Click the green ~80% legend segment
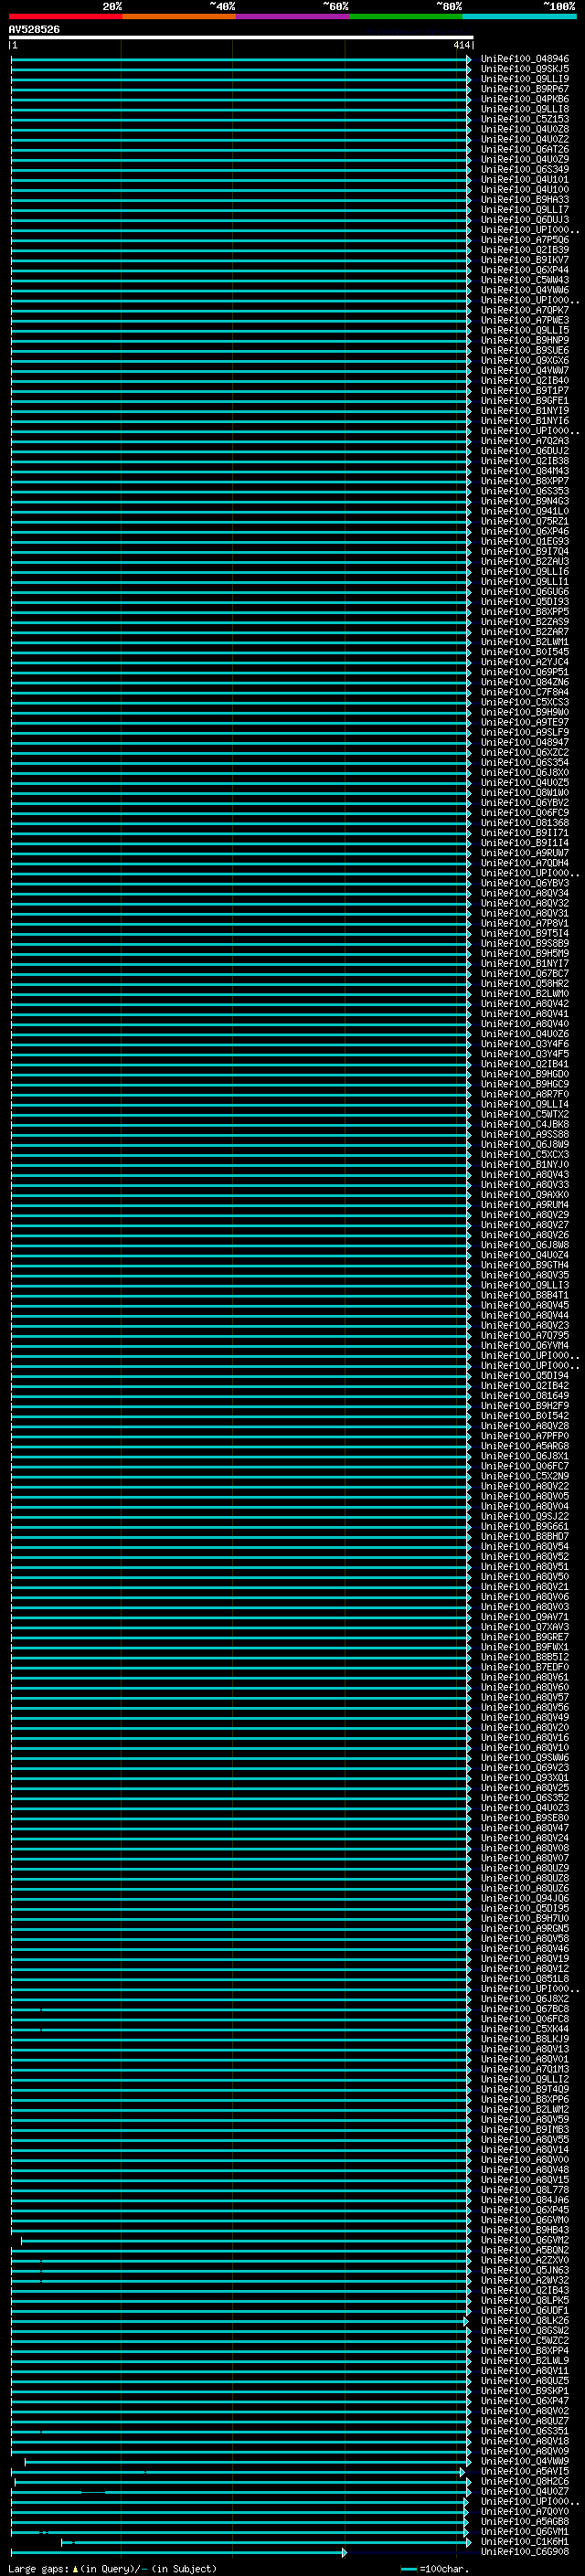 click(406, 16)
